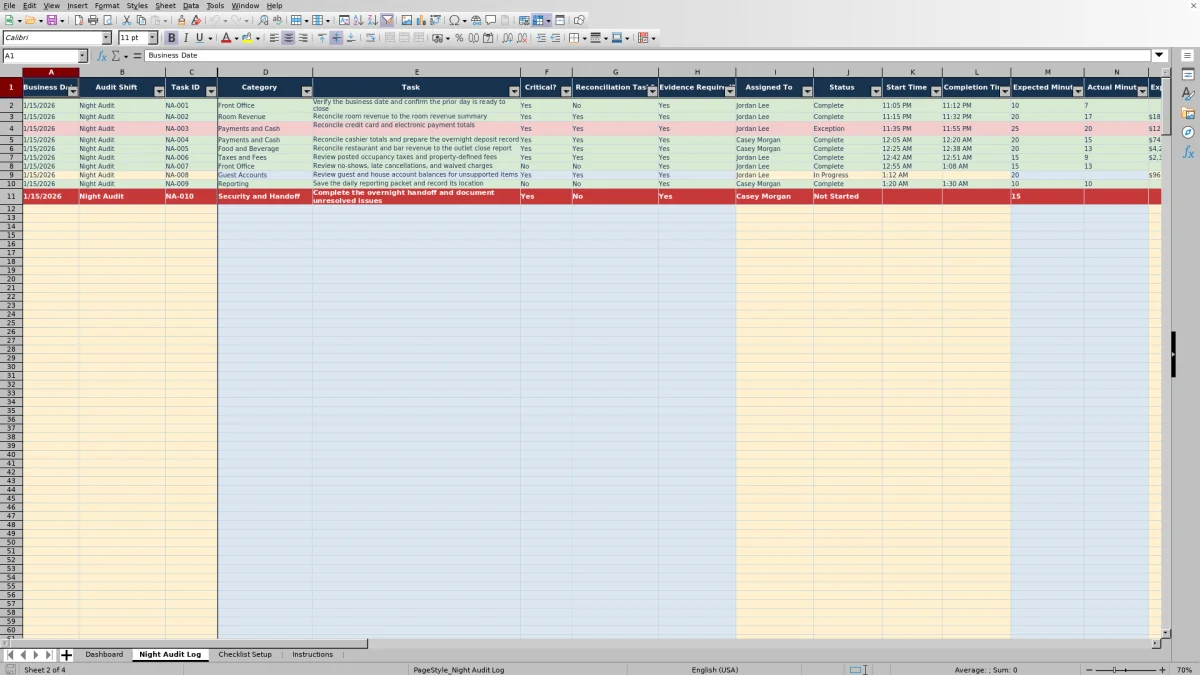This screenshot has height=675, width=1200.
Task: Click the zoom in plus button
Action: click(x=1162, y=669)
